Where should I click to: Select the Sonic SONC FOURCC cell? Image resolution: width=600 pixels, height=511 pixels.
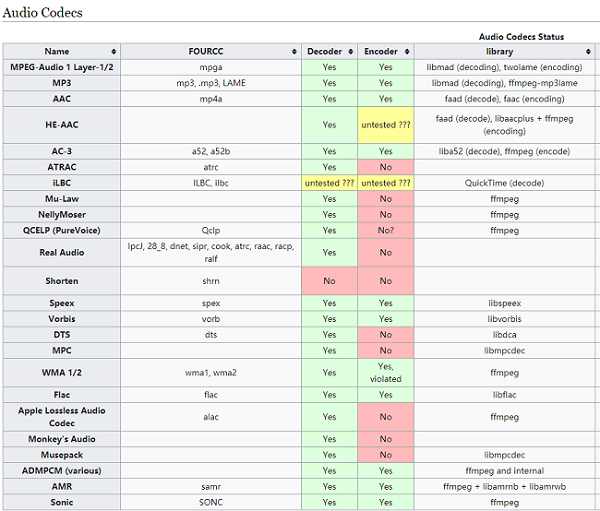coord(211,502)
